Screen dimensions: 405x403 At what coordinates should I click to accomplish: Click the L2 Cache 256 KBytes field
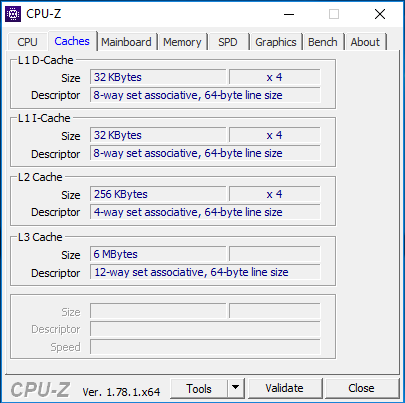click(x=158, y=194)
